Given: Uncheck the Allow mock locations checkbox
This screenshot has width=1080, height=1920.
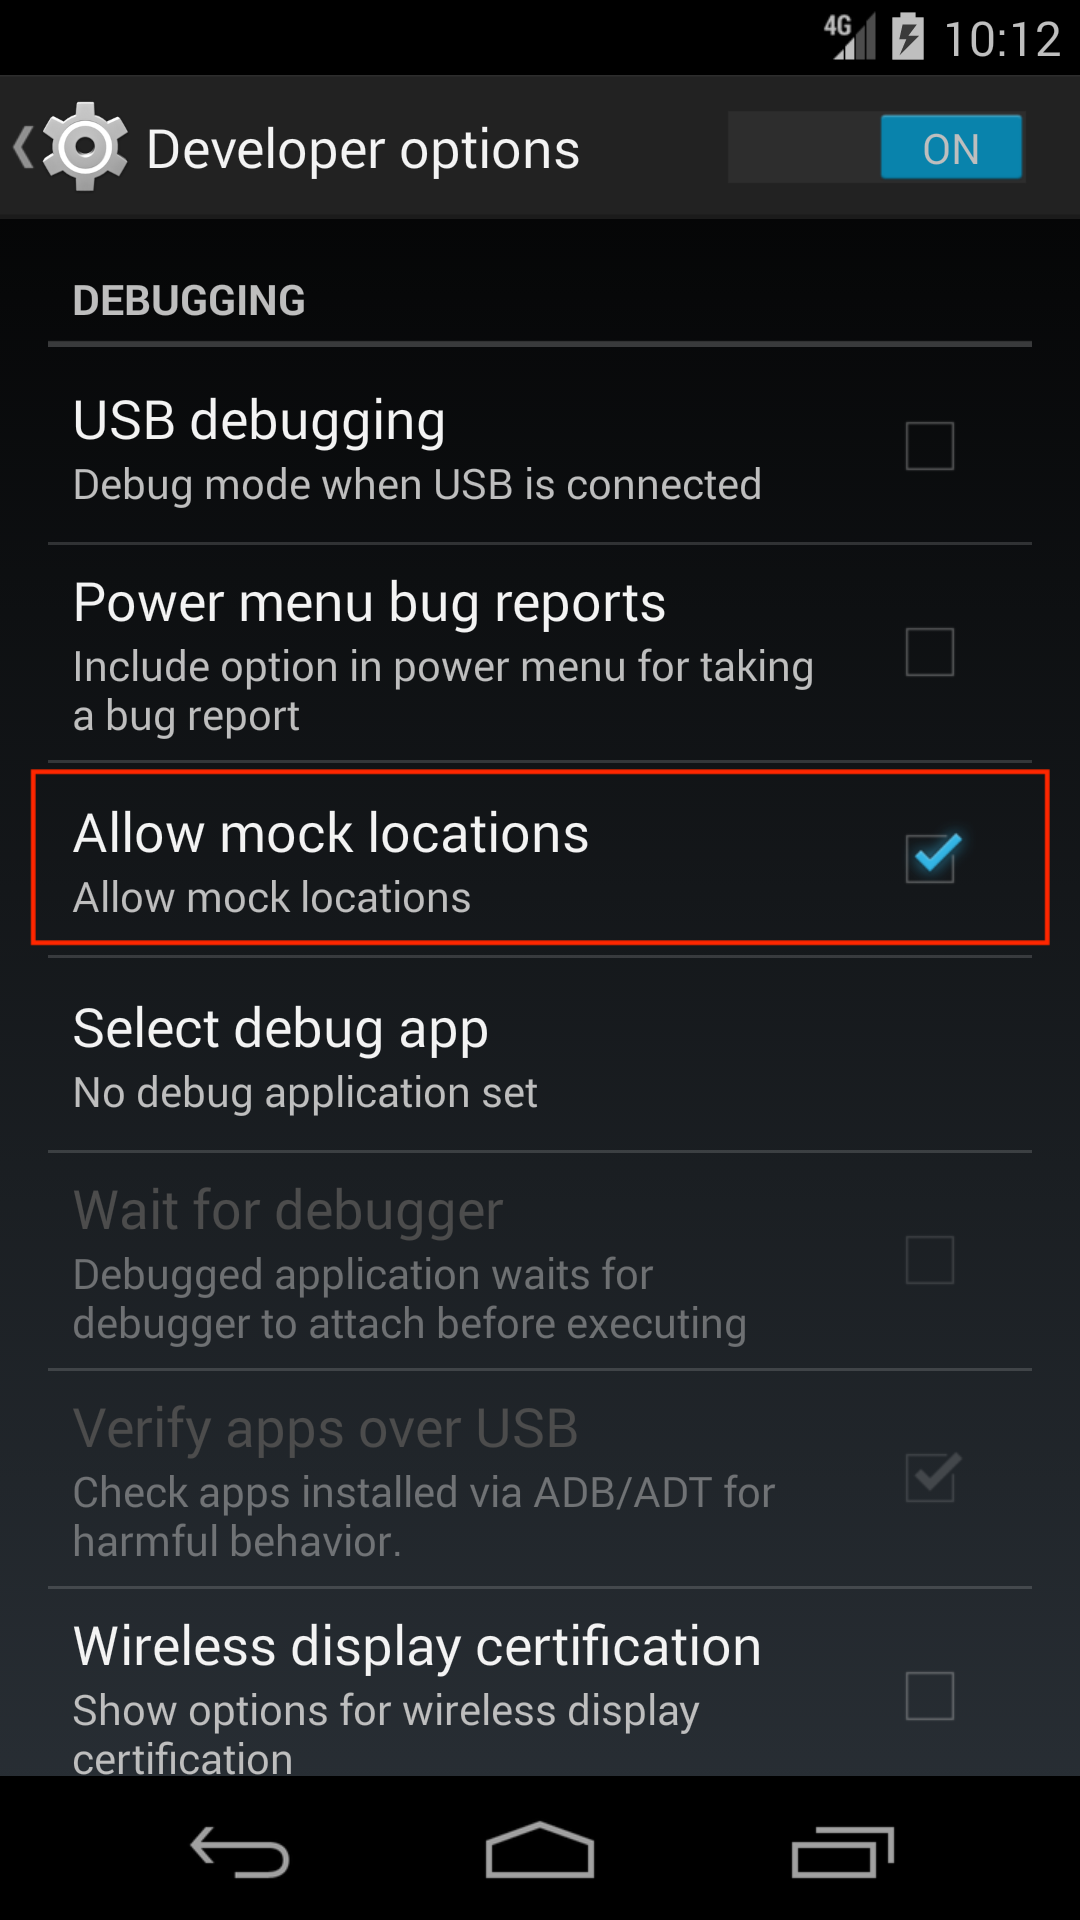Looking at the screenshot, I should click(932, 857).
